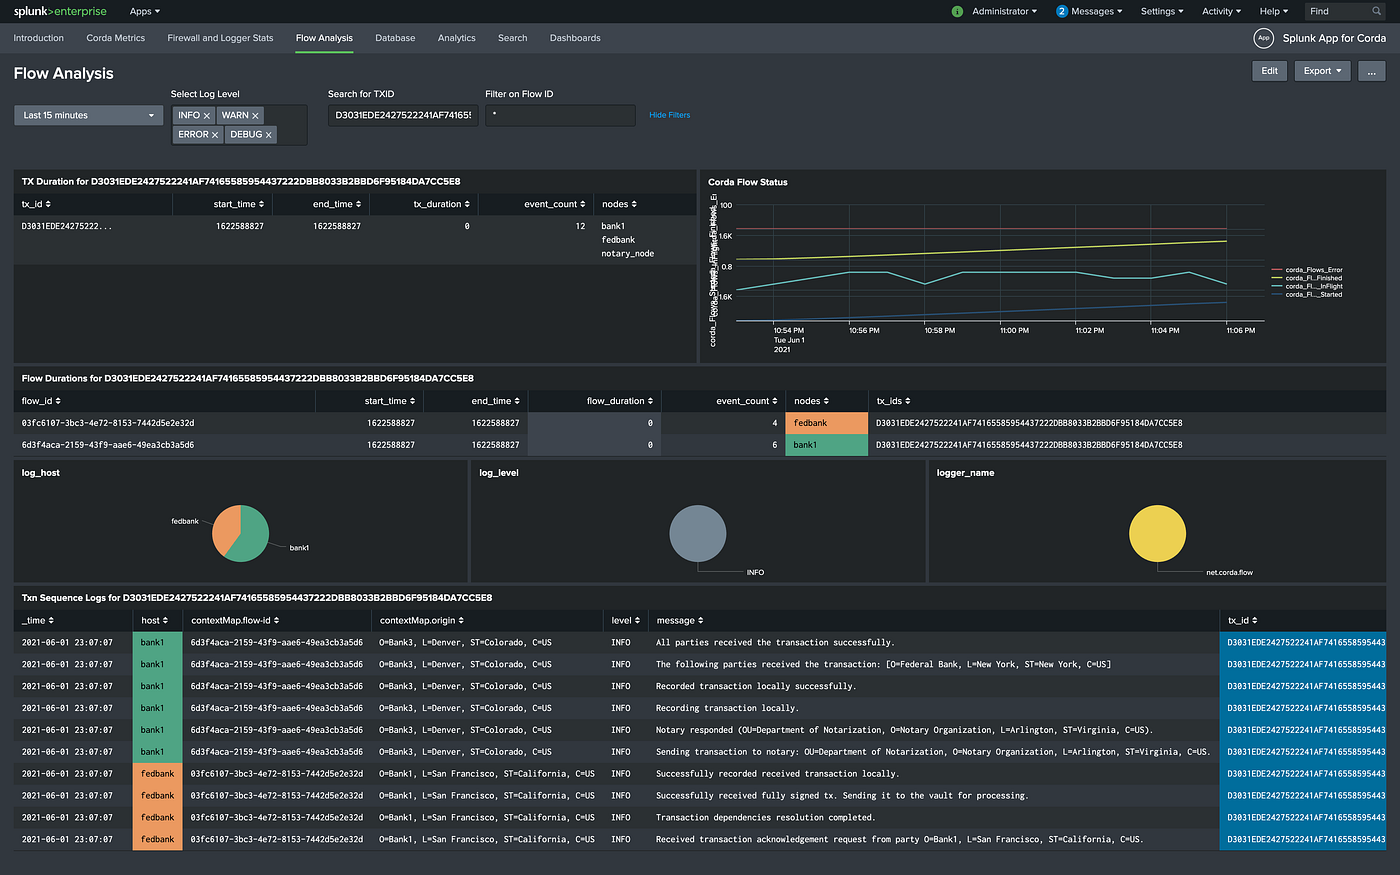Click the green bank1 cell in Flow Durations
The height and width of the screenshot is (875, 1400).
(x=827, y=445)
